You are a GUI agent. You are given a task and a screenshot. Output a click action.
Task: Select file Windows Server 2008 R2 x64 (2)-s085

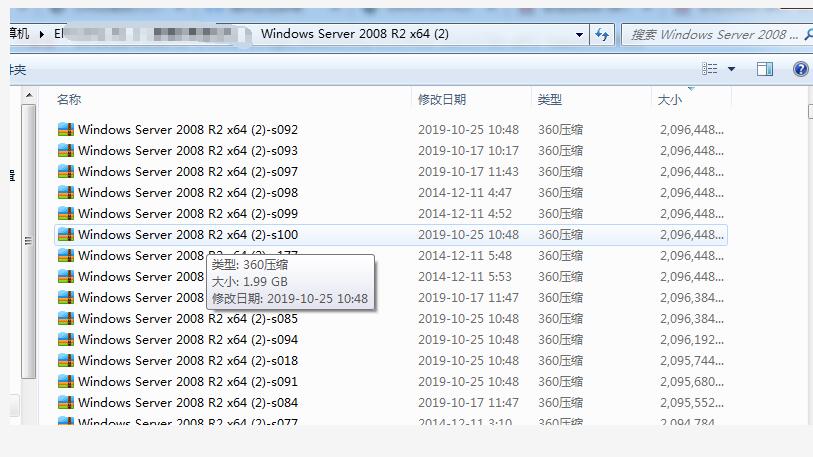coord(188,318)
